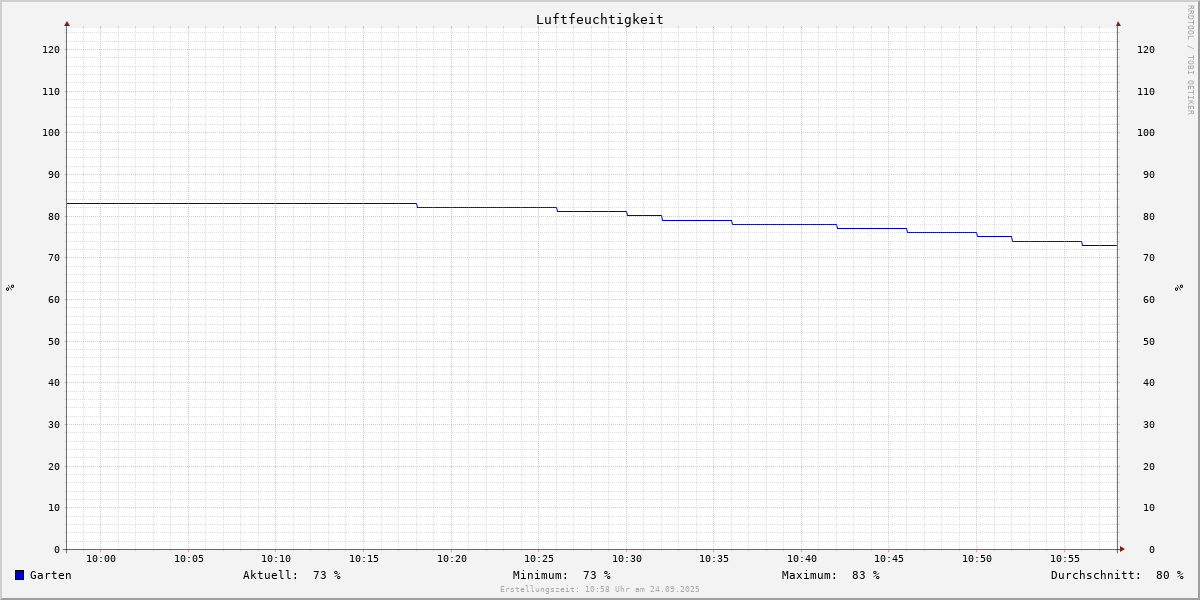Click the 110 label on right axis
This screenshot has width=1200, height=600.
(1146, 92)
